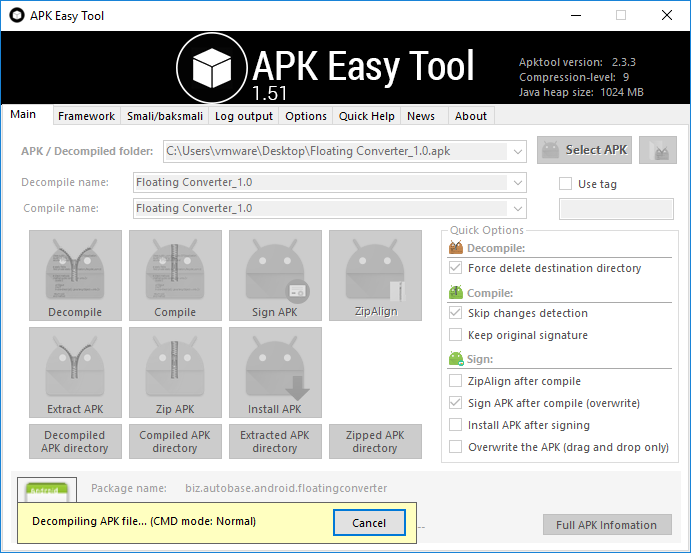The image size is (691, 553).
Task: Click the Decompiling APK file status message
Action: [x=144, y=521]
